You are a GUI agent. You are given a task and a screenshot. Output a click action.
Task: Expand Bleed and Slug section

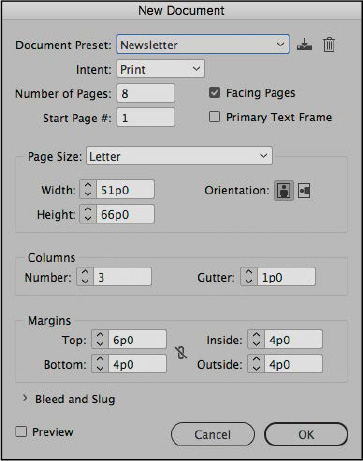[x=25, y=398]
